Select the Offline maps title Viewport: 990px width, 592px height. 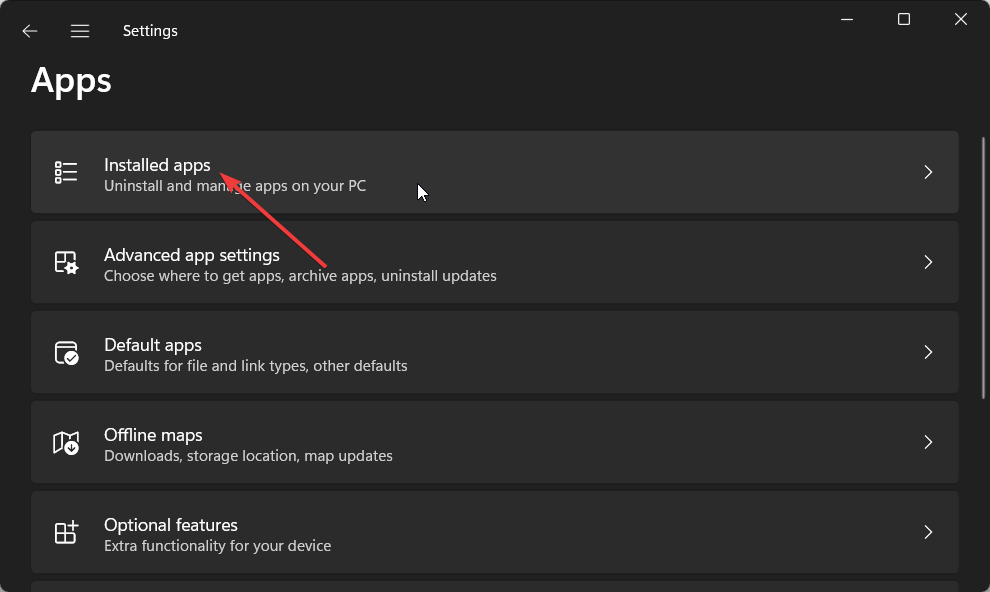[x=153, y=435]
